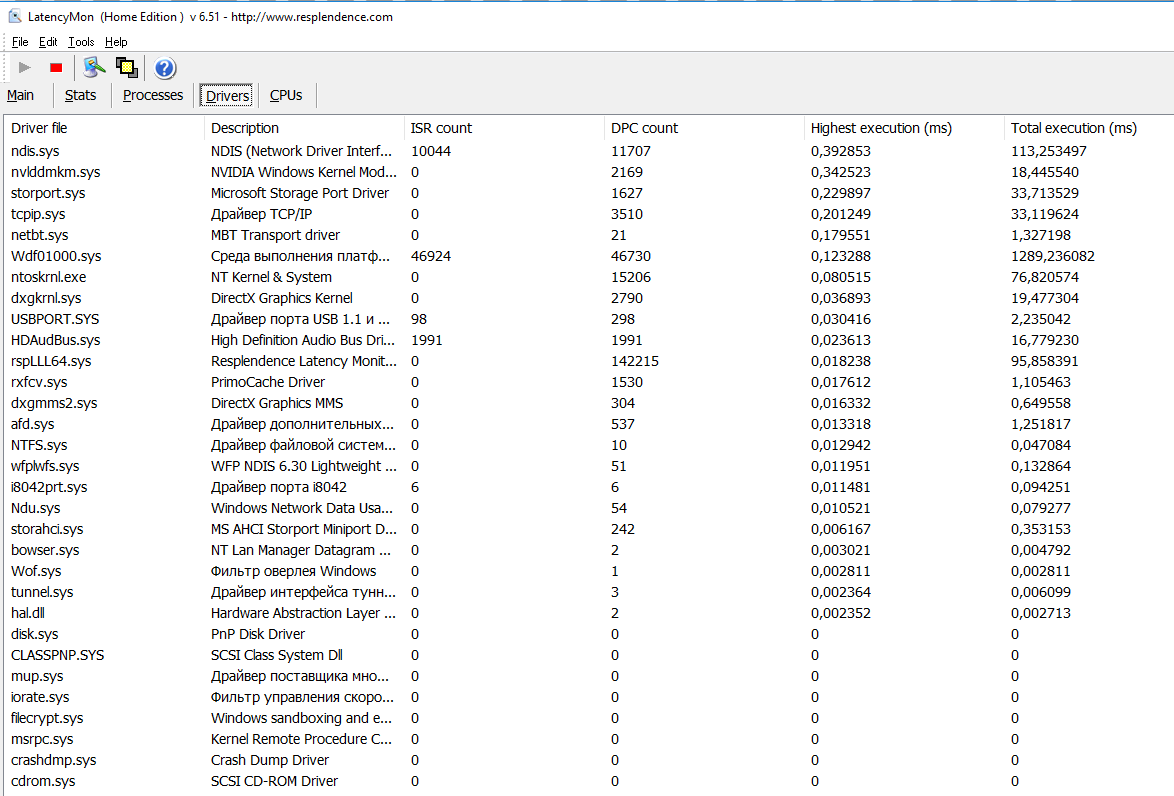Click the Crash Dump Driver description

(x=270, y=759)
